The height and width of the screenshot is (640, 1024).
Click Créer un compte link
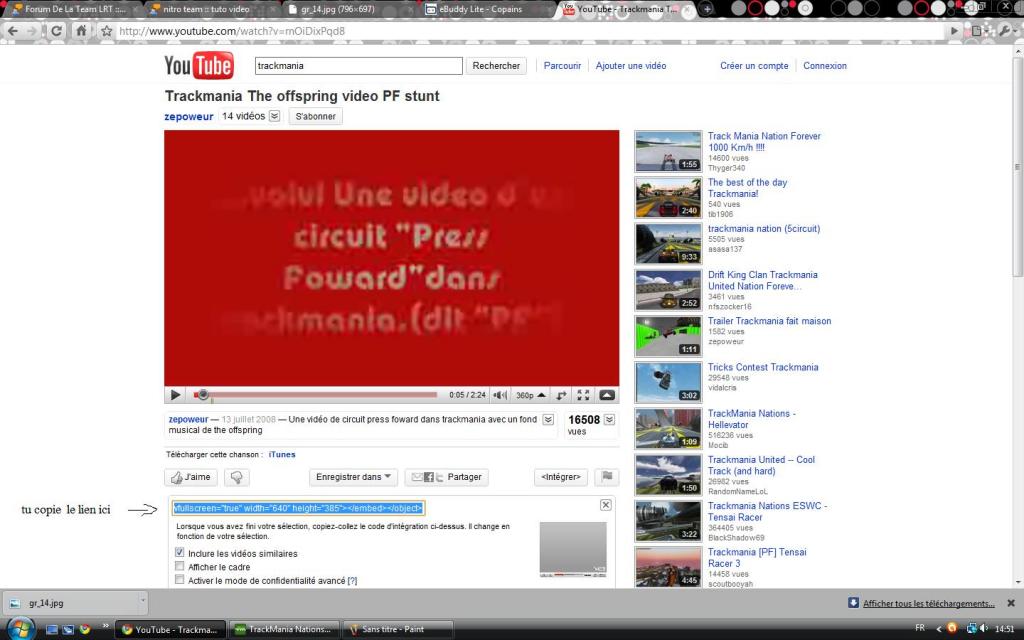(754, 65)
